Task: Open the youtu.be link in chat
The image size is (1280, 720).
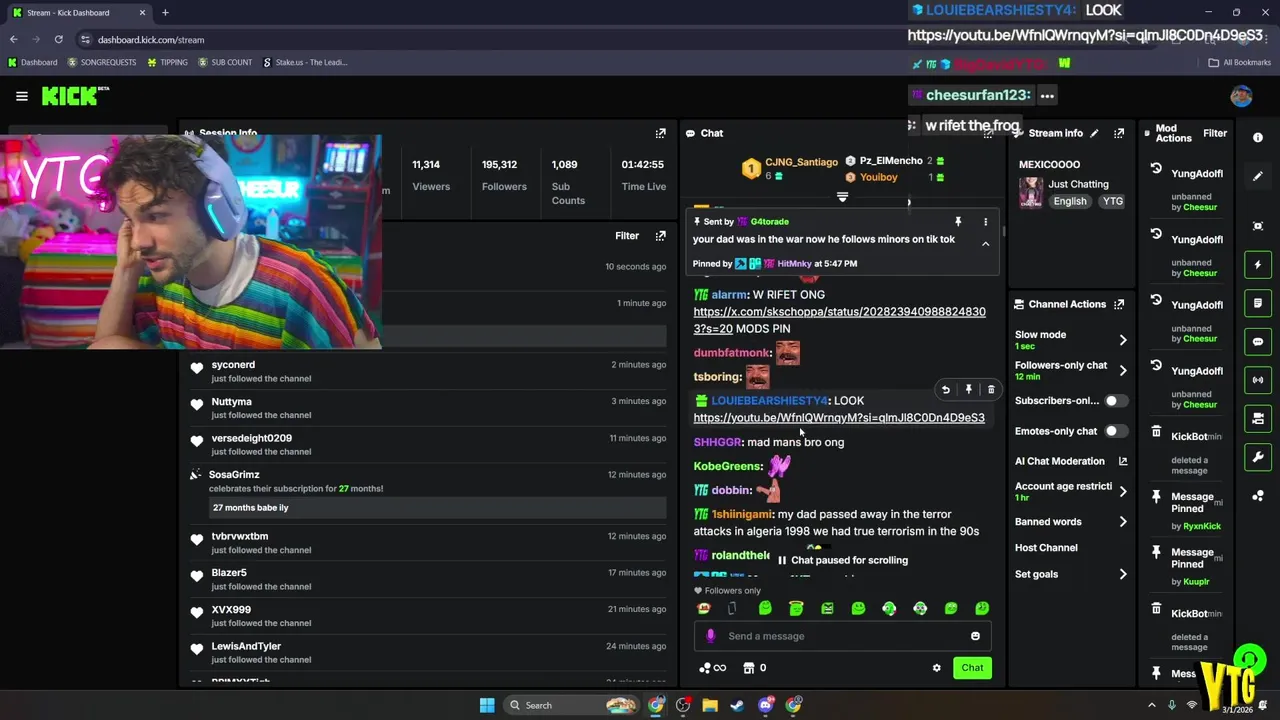Action: point(839,418)
